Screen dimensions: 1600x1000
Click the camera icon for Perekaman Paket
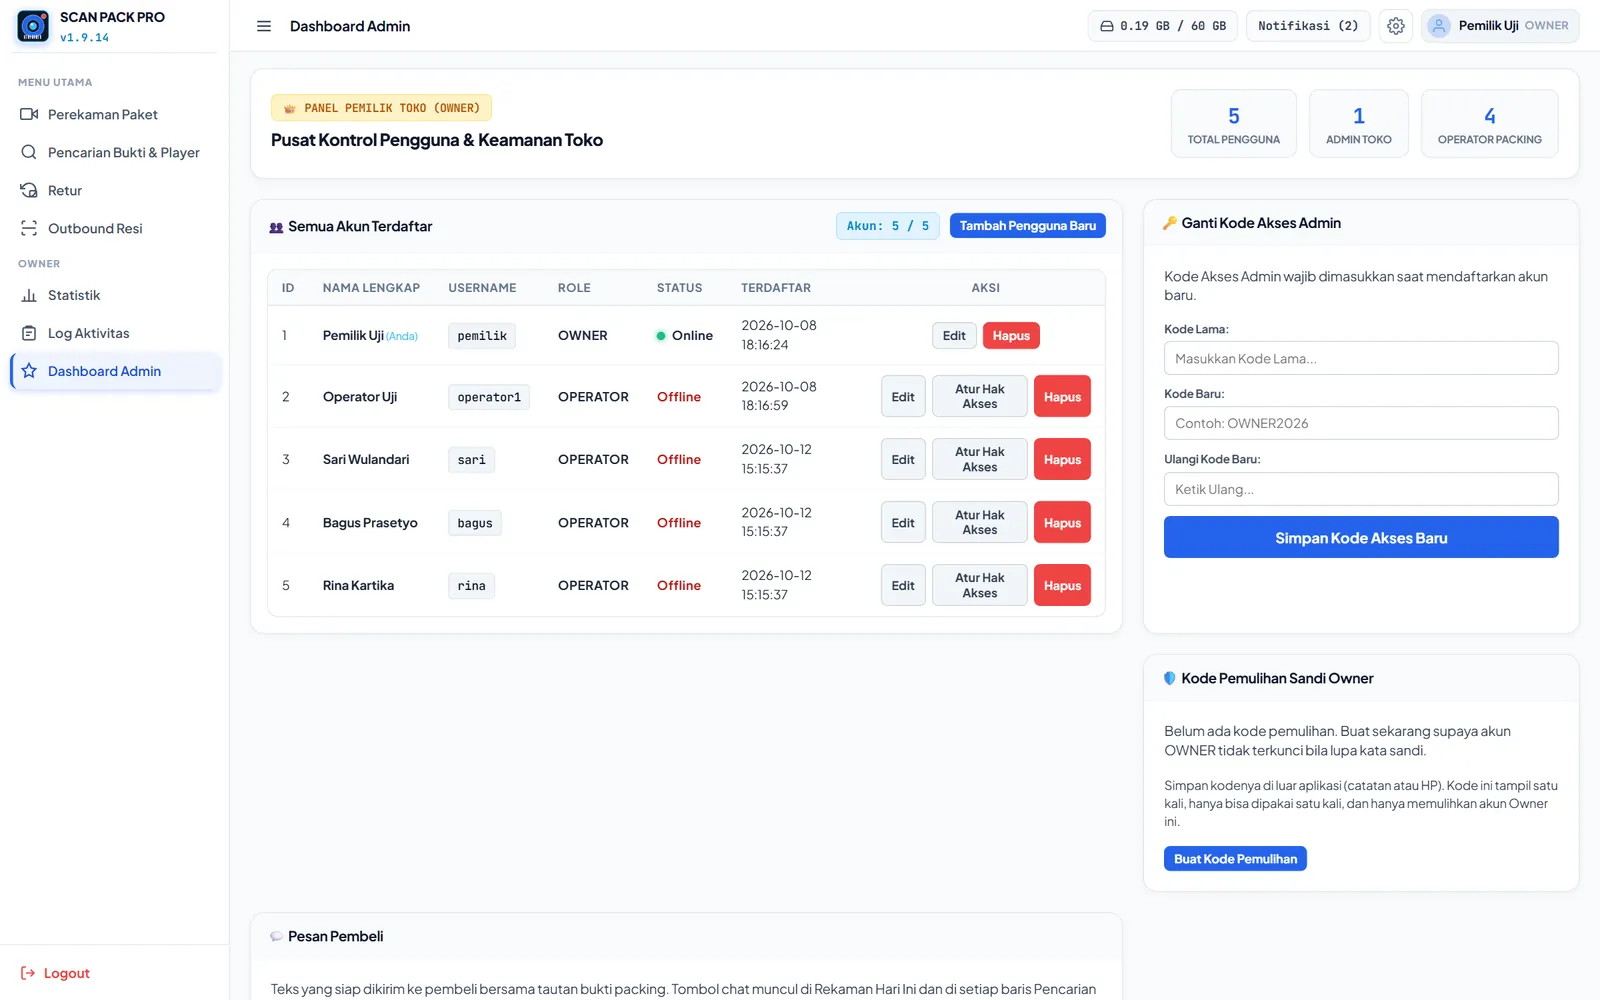(x=29, y=114)
